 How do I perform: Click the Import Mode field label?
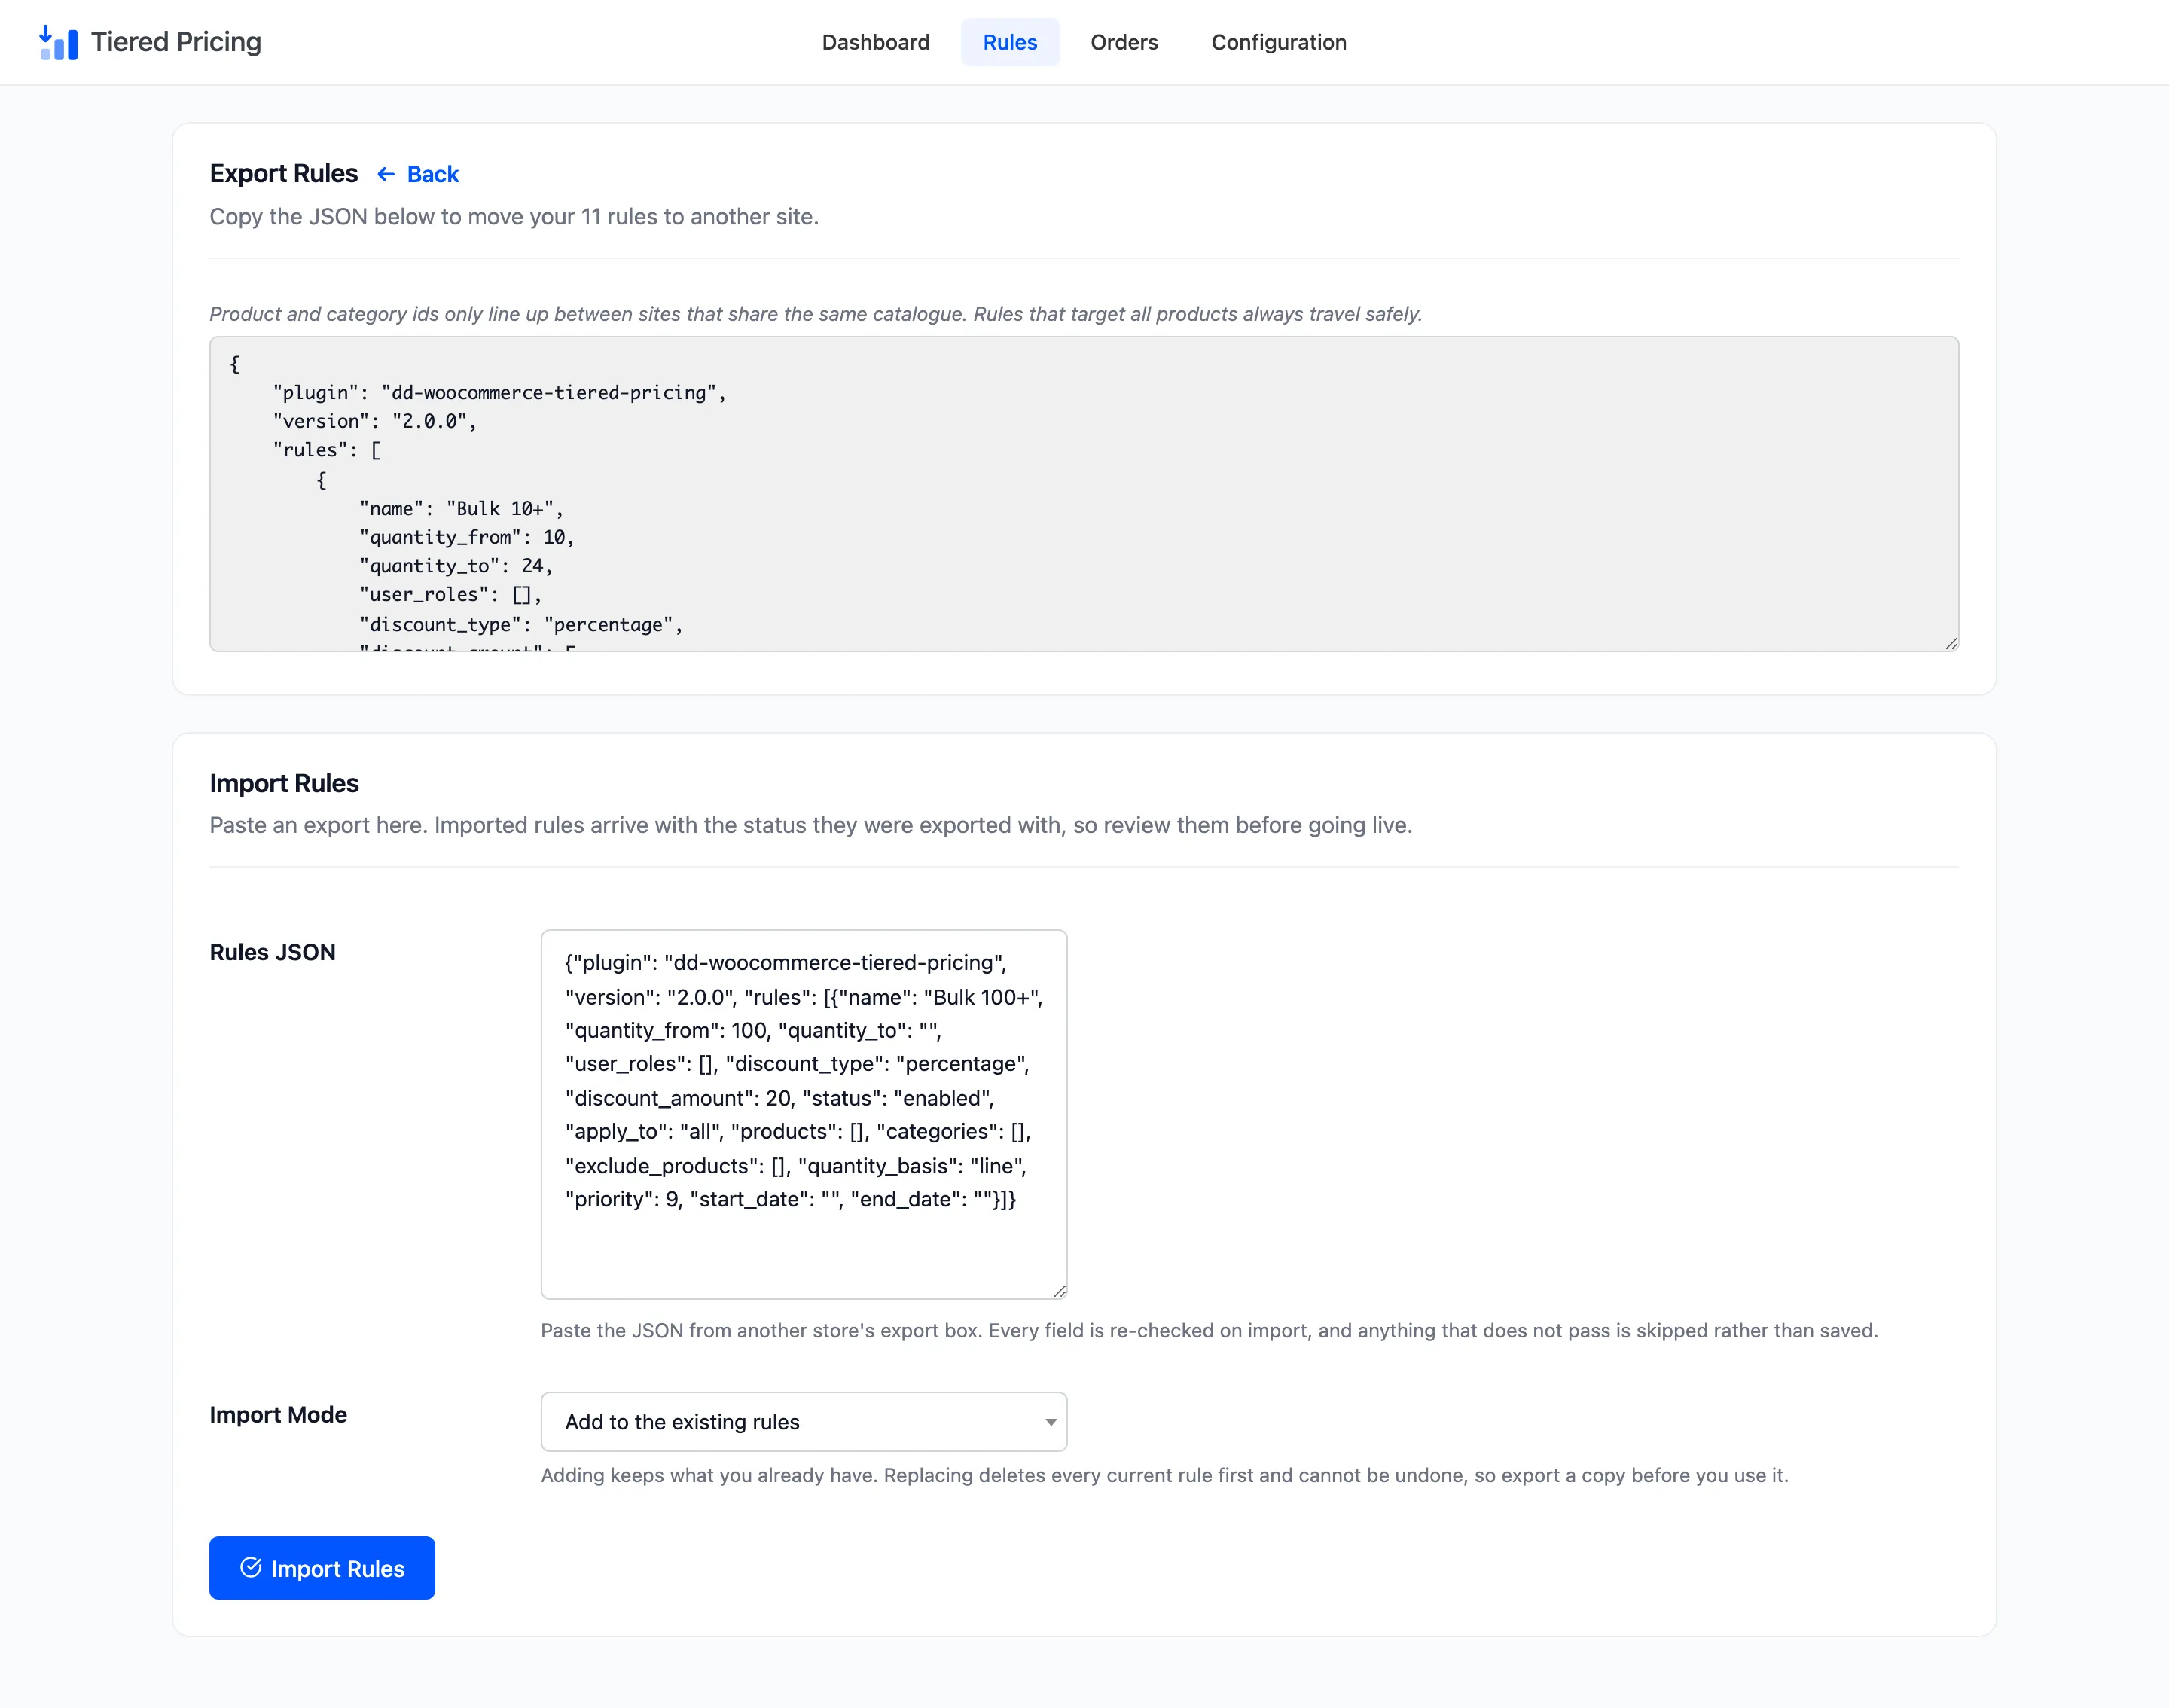coord(278,1414)
